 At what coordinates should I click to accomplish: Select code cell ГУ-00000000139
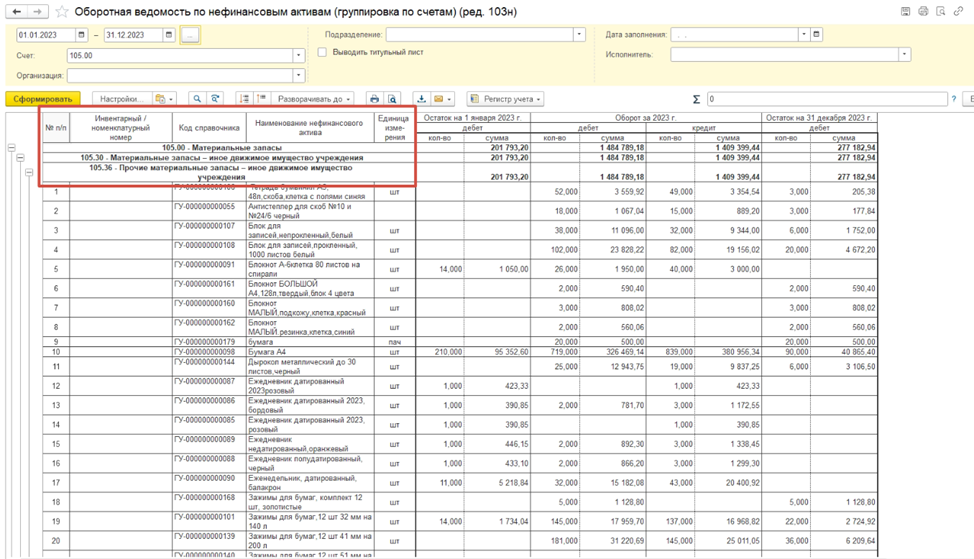coord(209,540)
